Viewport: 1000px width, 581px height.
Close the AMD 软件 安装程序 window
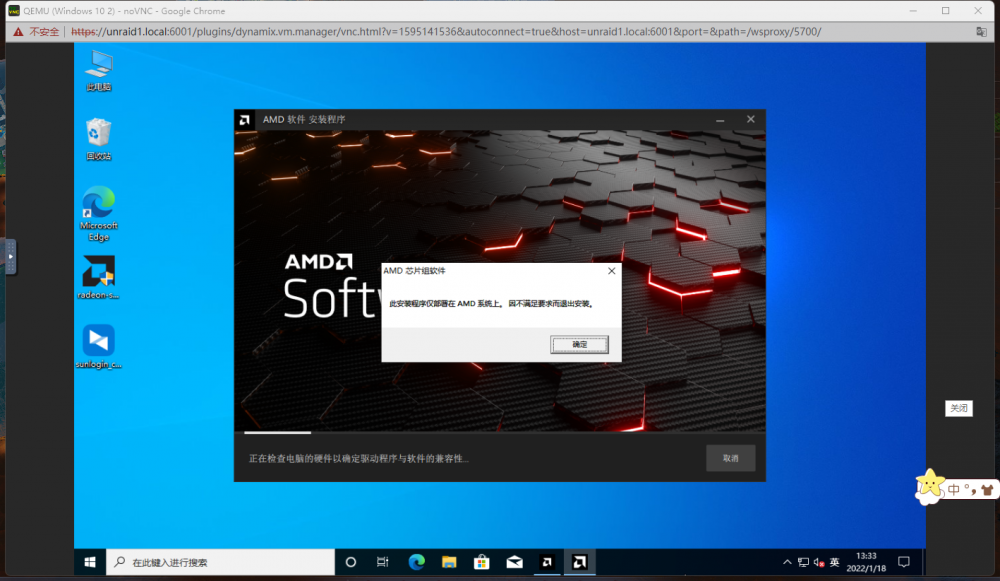(751, 119)
